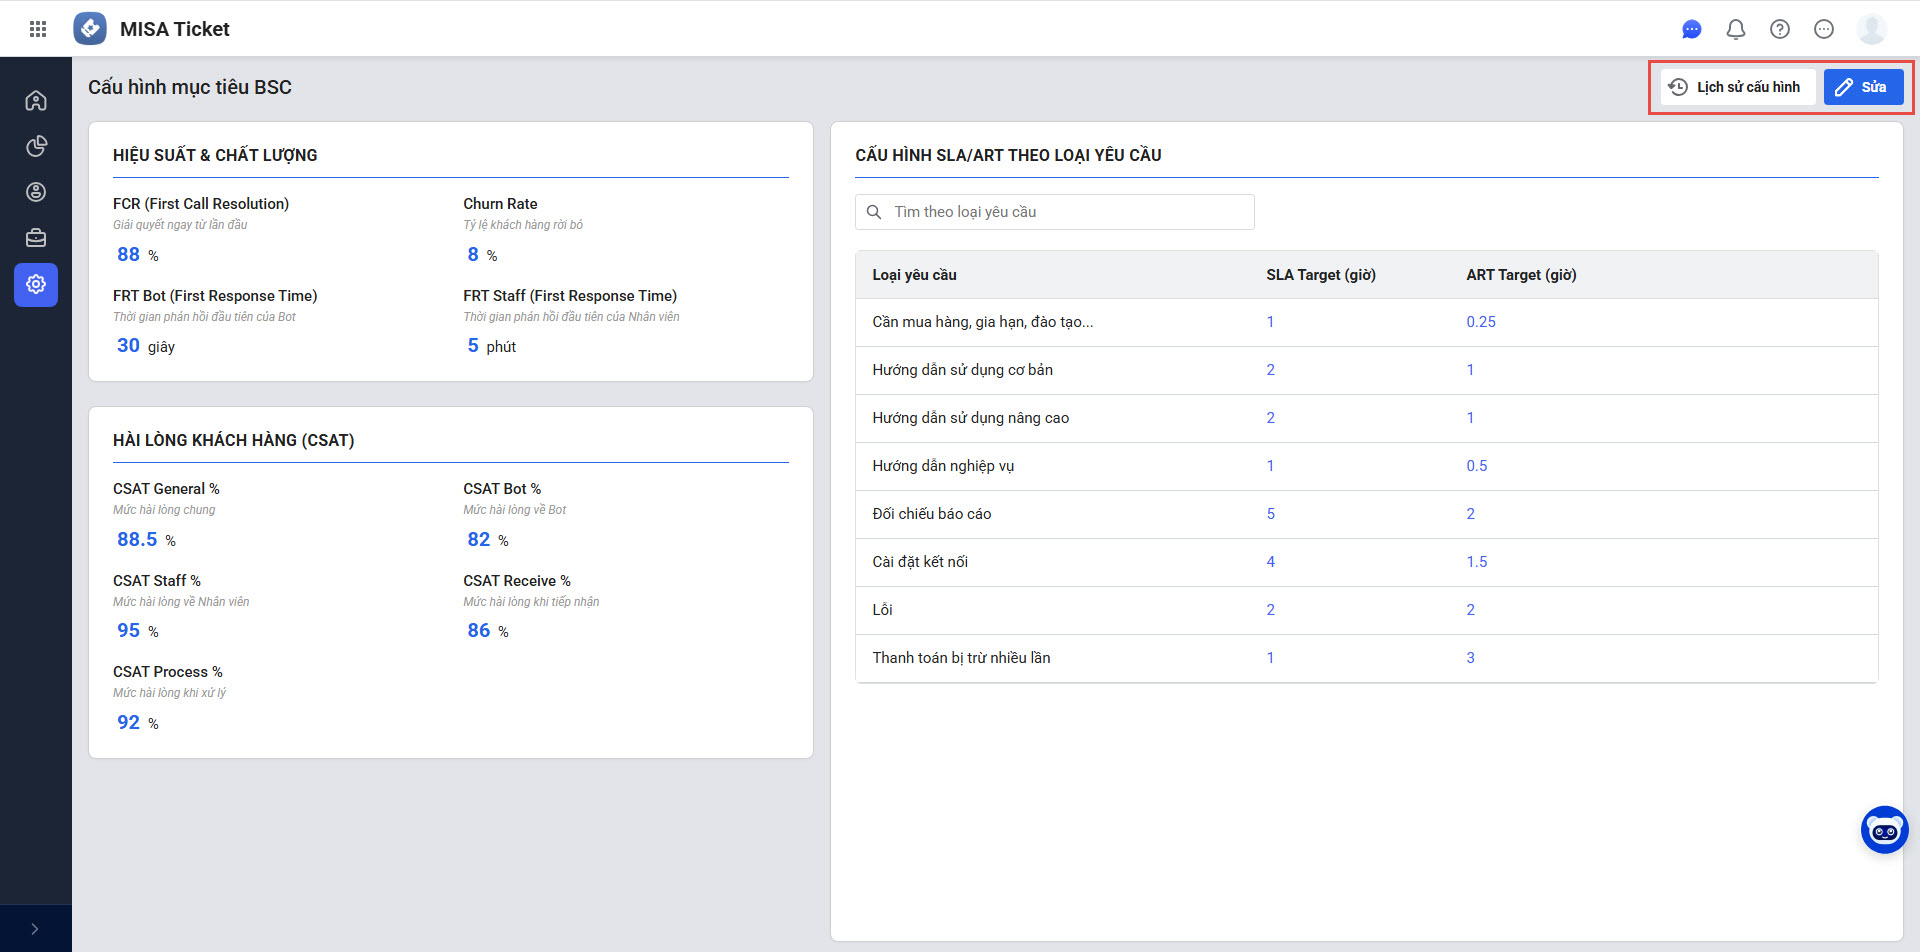Screen dimensions: 1920x952
Task: Click the SLA Target (giờ) column header
Action: click(x=1320, y=275)
